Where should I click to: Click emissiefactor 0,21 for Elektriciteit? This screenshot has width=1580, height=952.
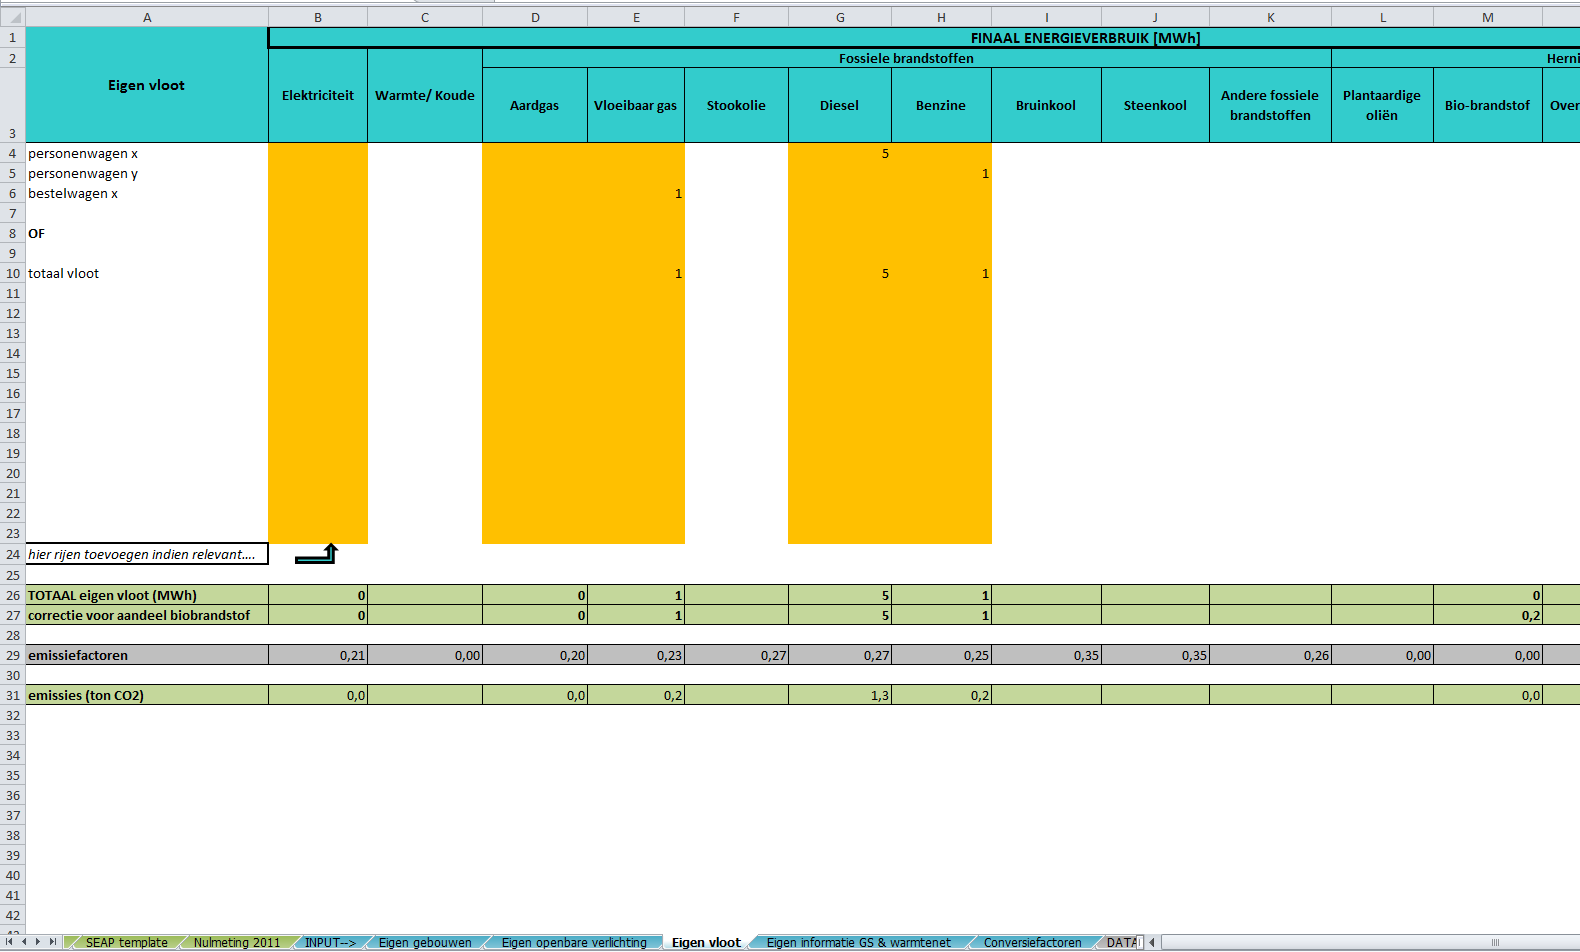click(318, 655)
